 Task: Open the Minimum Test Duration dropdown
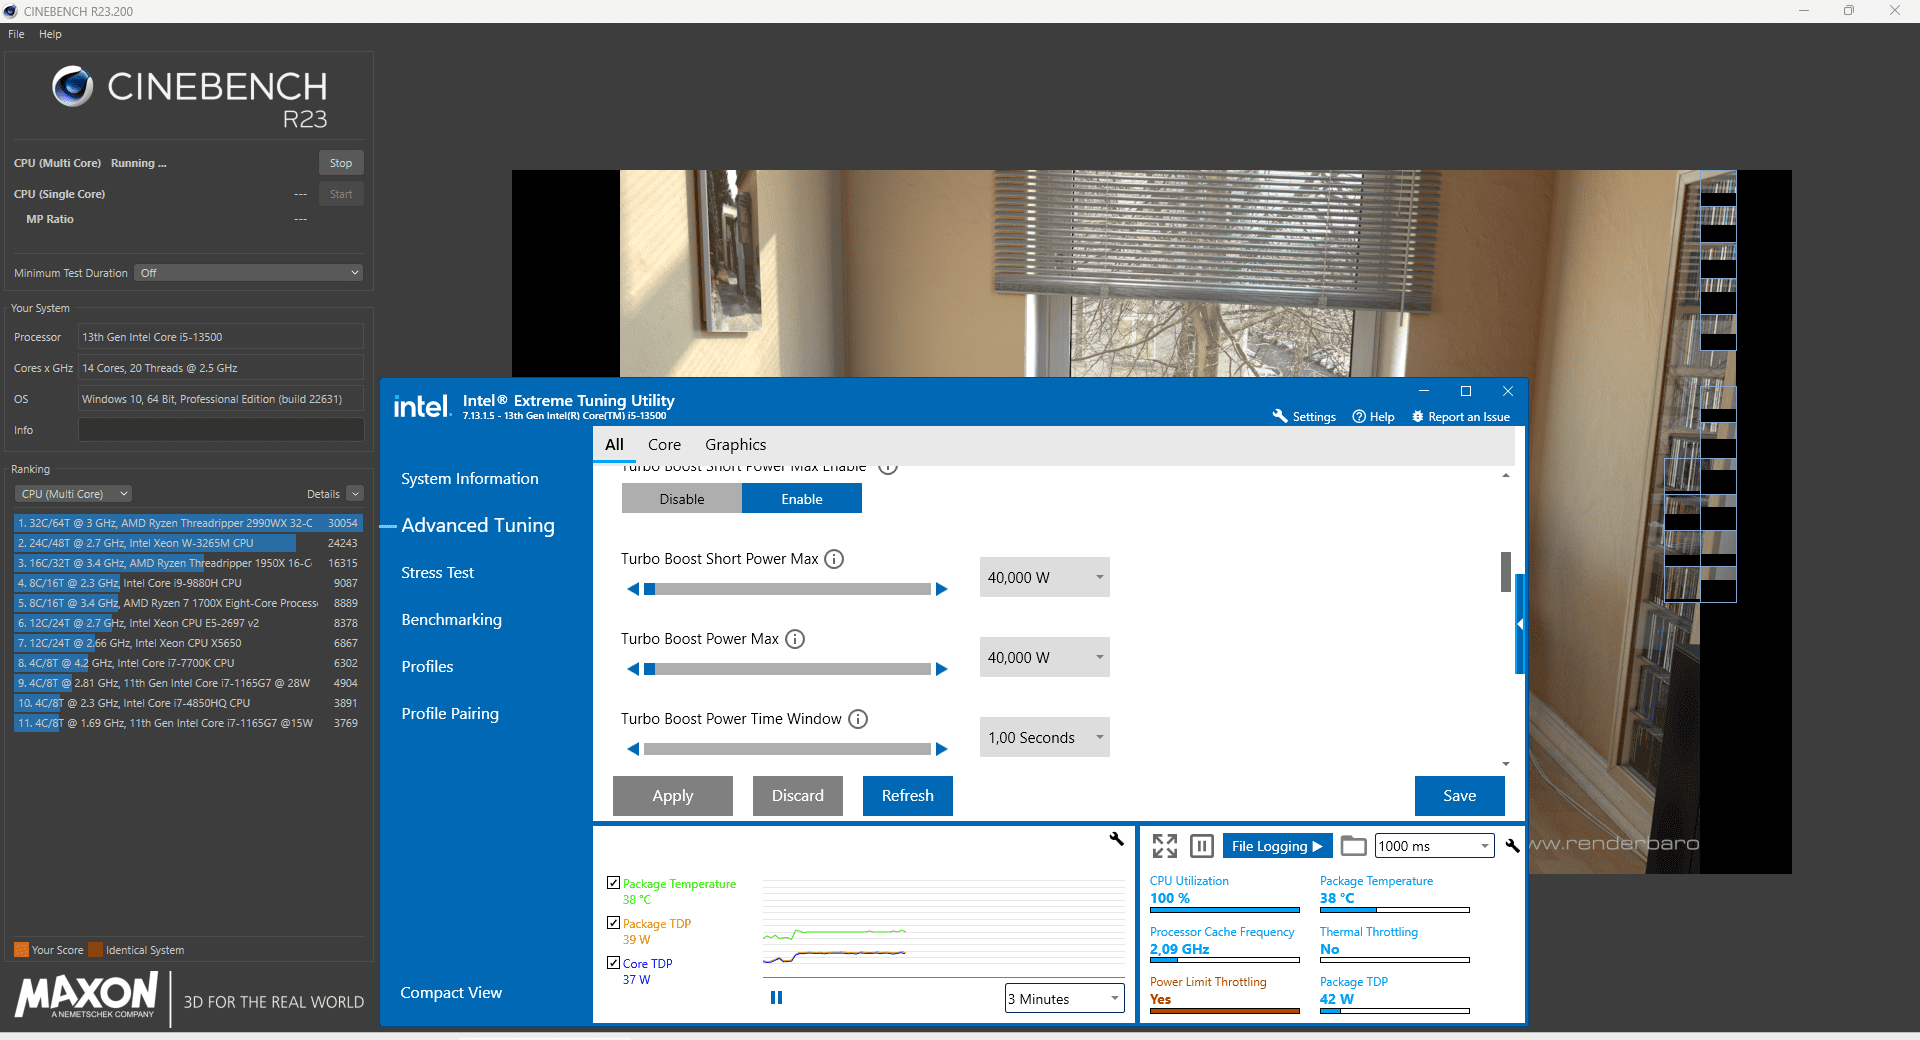click(248, 273)
